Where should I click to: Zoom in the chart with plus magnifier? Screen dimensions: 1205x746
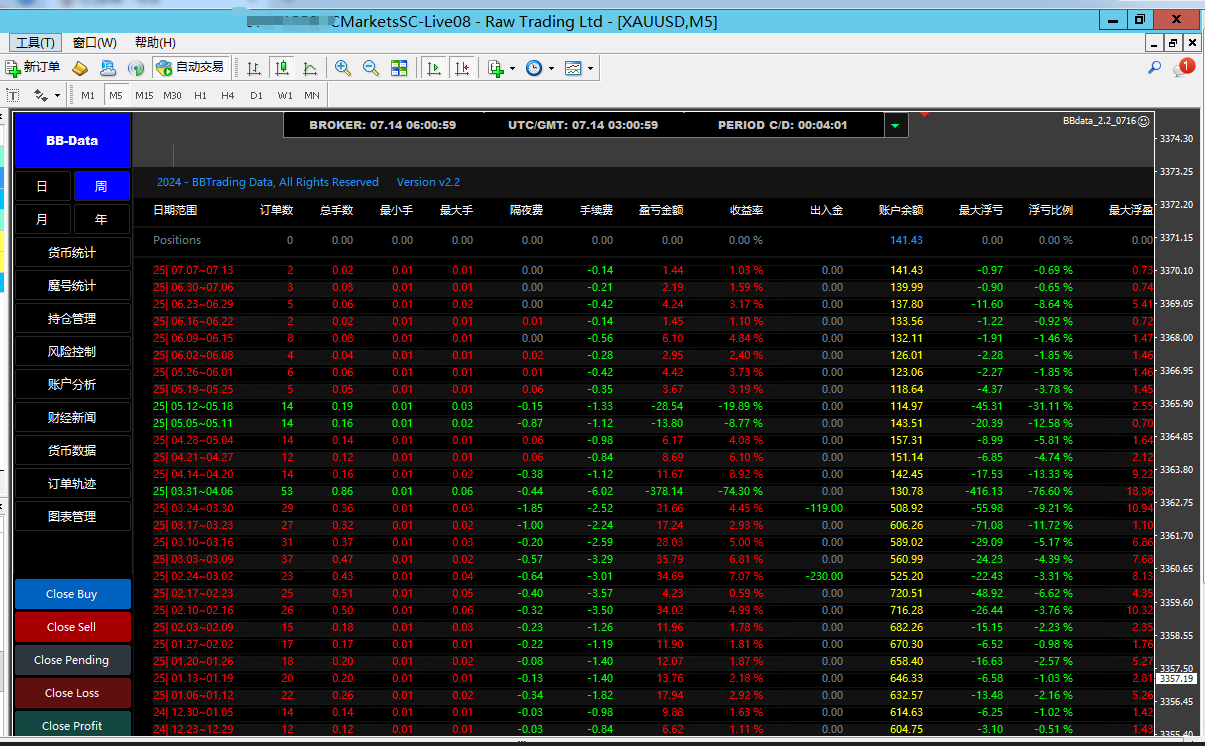pyautogui.click(x=343, y=68)
